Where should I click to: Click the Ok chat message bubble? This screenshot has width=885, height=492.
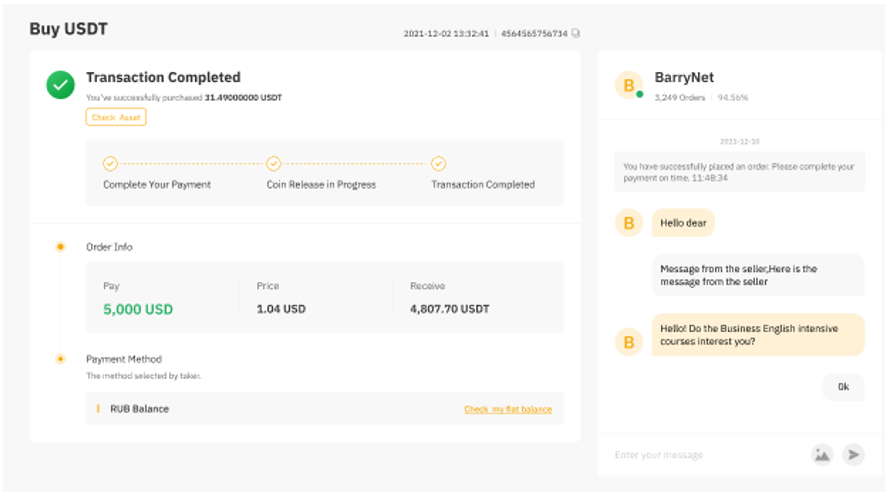point(843,387)
